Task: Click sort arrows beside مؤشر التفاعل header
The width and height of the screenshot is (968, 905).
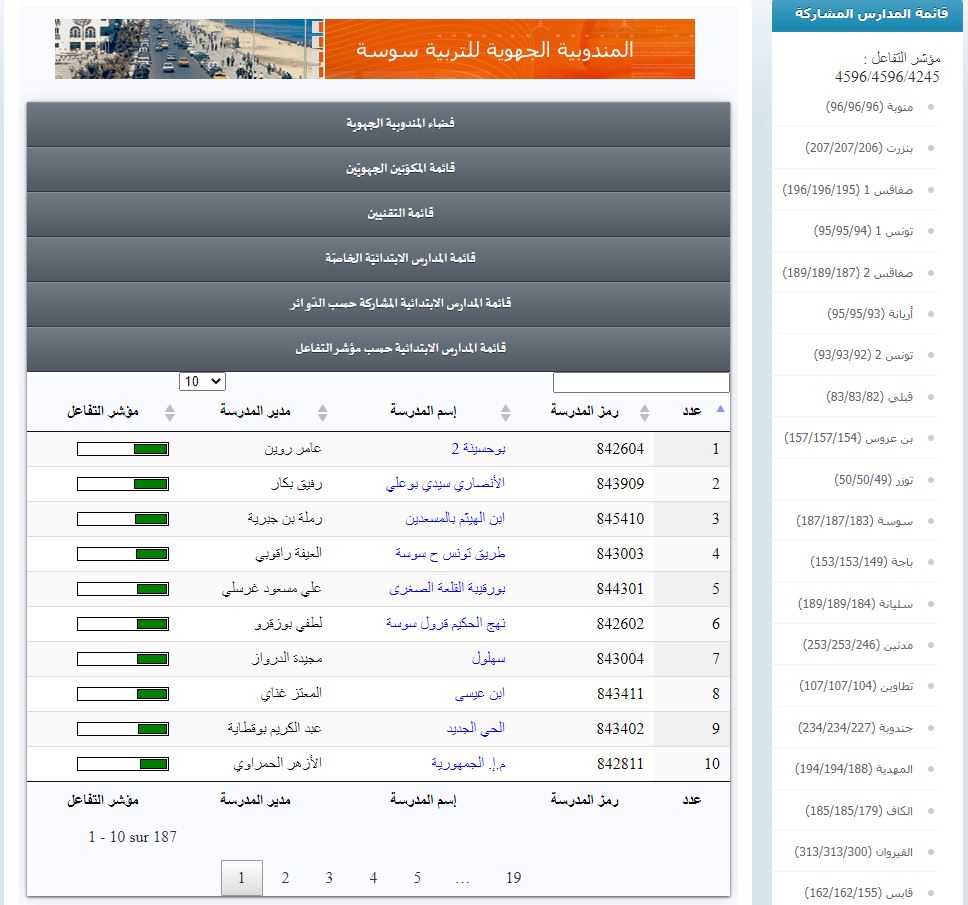Action: (170, 413)
